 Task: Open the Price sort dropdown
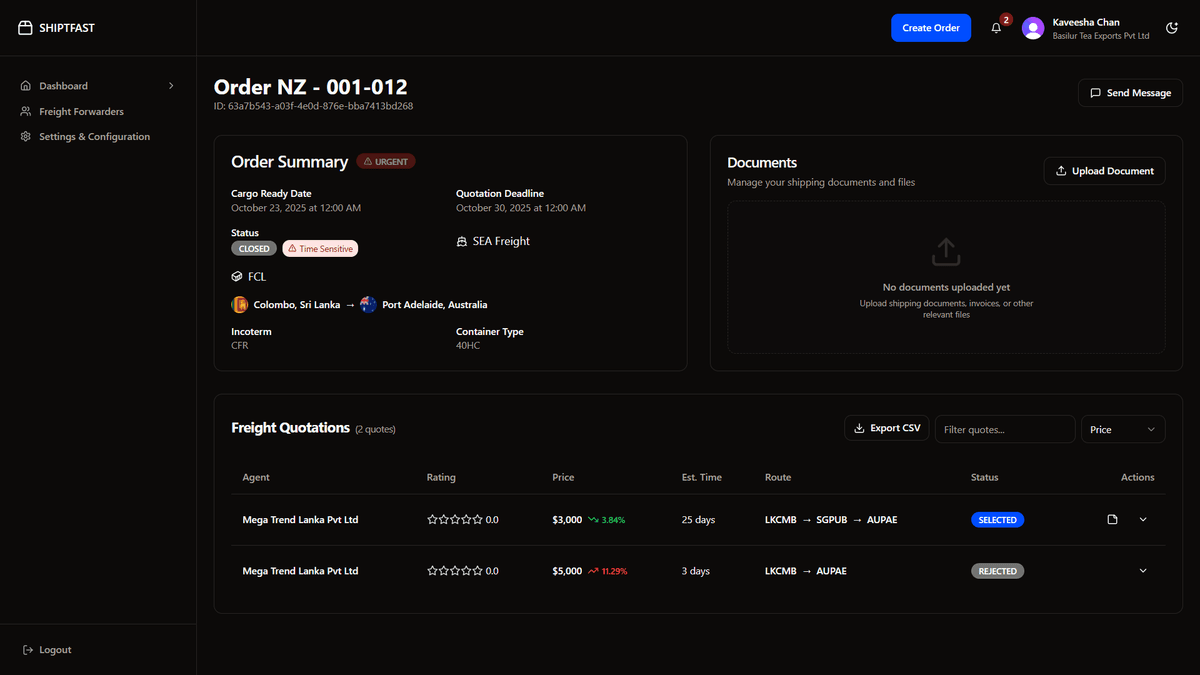coord(1122,429)
